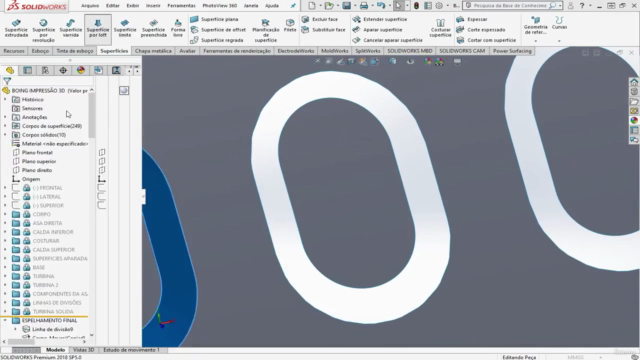Viewport: 640px width, 360px height.
Task: Open the Editar menu
Action: pyautogui.click(x=113, y=6)
